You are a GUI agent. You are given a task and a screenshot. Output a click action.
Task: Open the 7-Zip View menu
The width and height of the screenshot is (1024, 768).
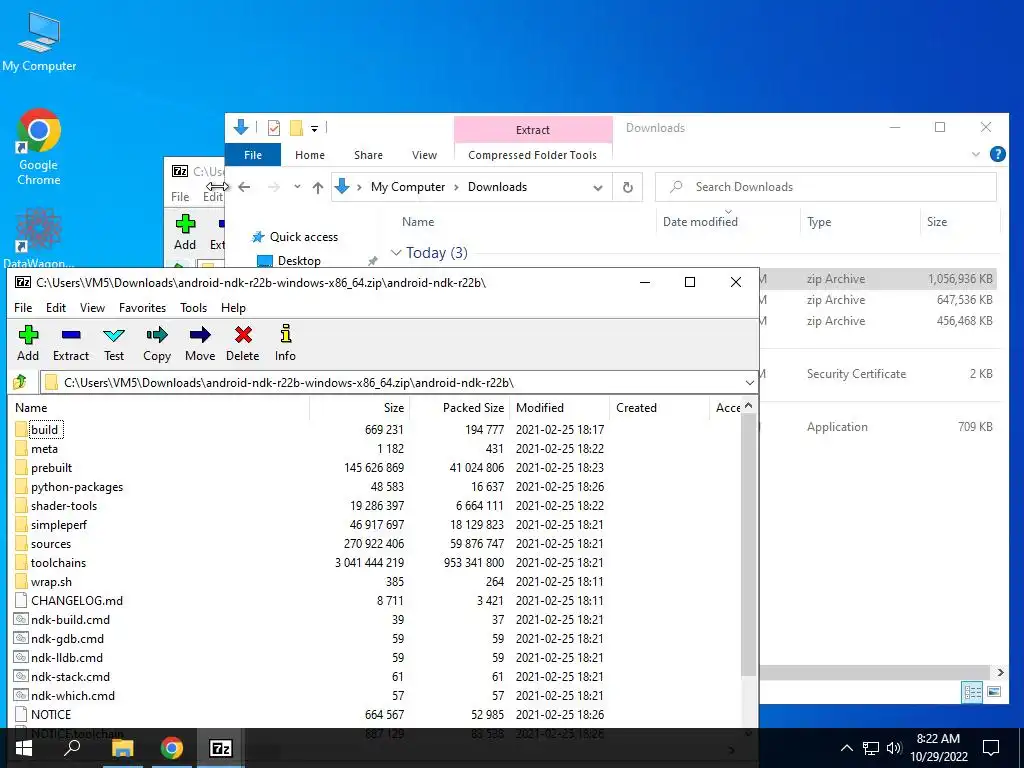[x=92, y=308]
